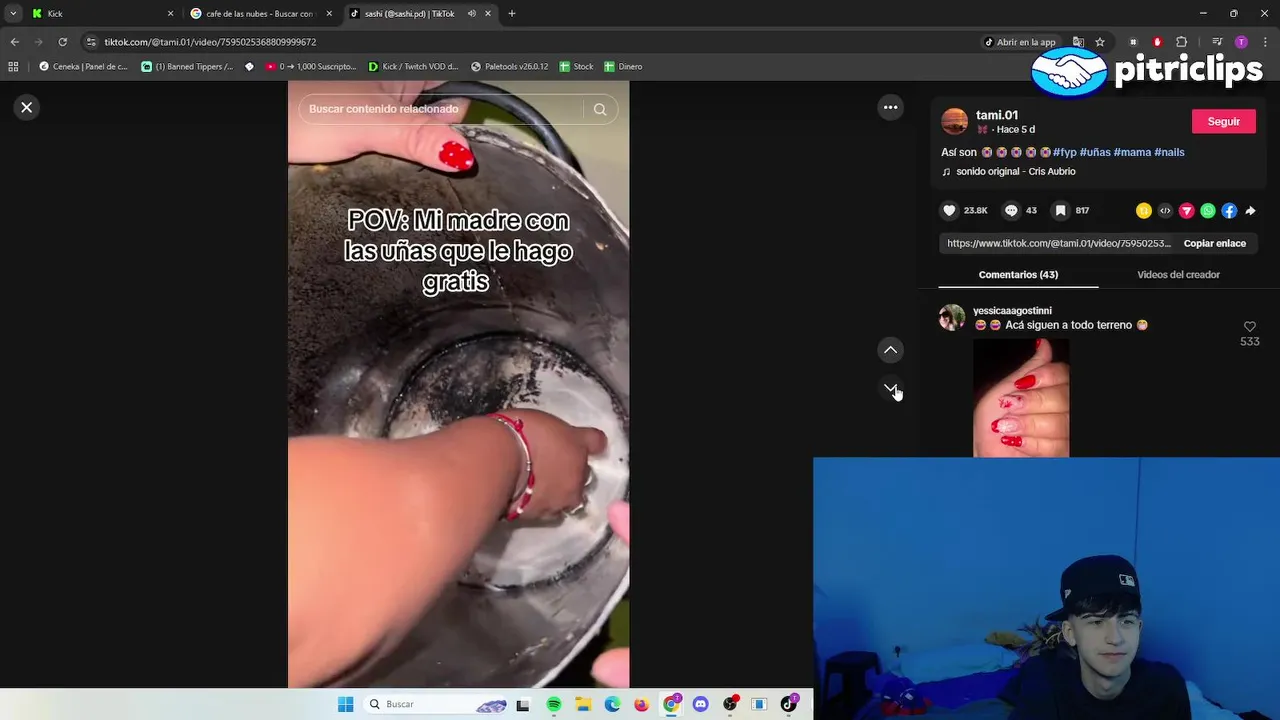Open Kick / Twitch VOD bookmark

[x=413, y=66]
